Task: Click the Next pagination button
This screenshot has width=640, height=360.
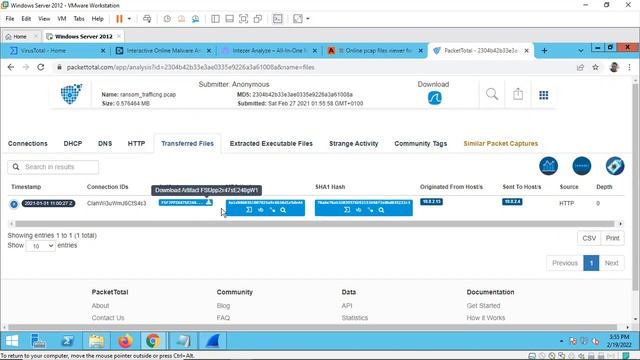Action: click(611, 263)
